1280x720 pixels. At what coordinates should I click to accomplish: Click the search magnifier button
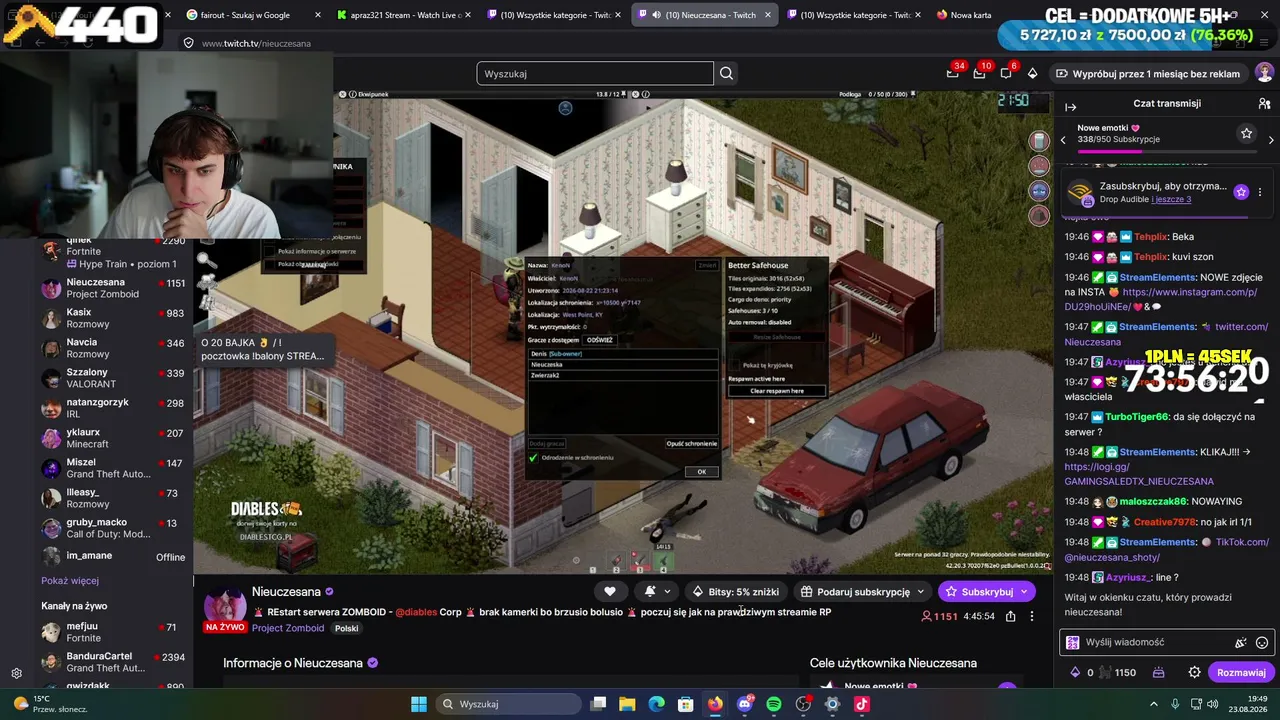(727, 73)
